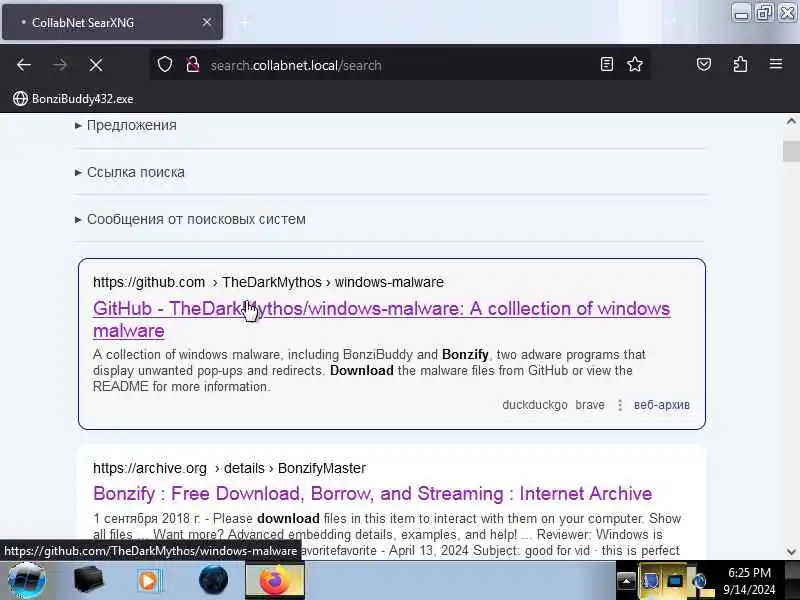Bookmark this page with the star
This screenshot has height=600, width=800.
tap(635, 64)
